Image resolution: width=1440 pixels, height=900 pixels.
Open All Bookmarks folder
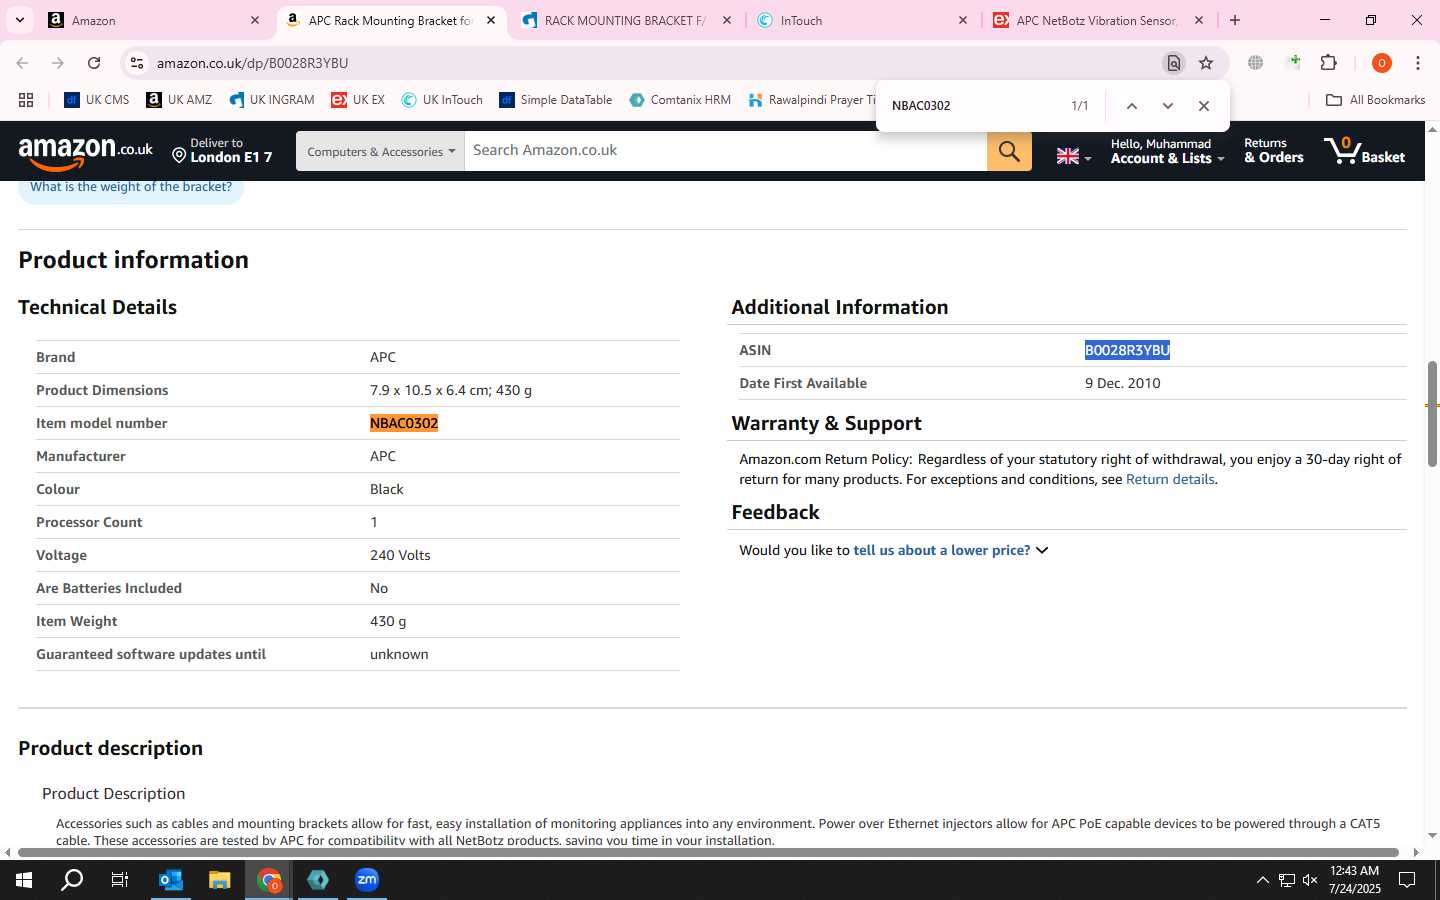tap(1374, 100)
